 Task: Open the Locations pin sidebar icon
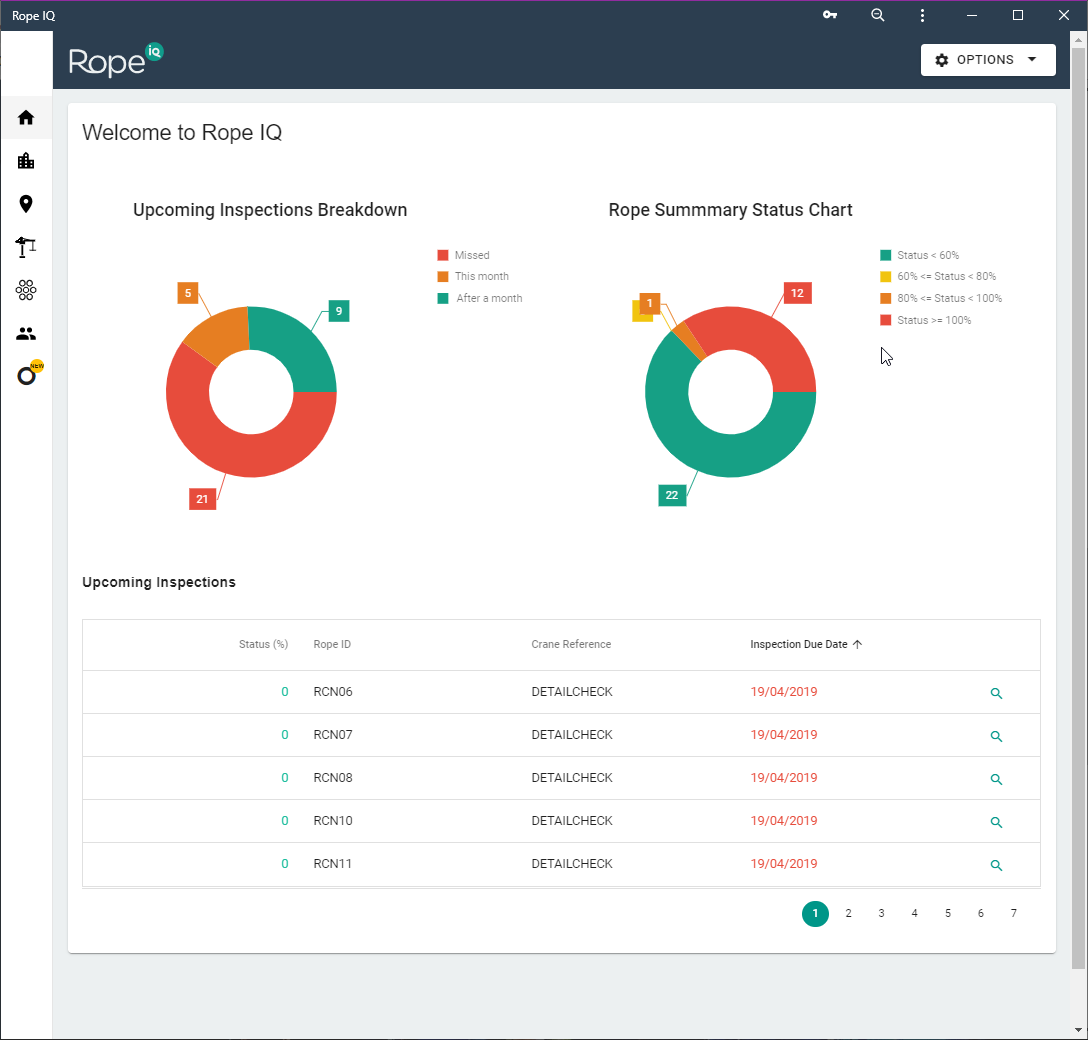(26, 204)
